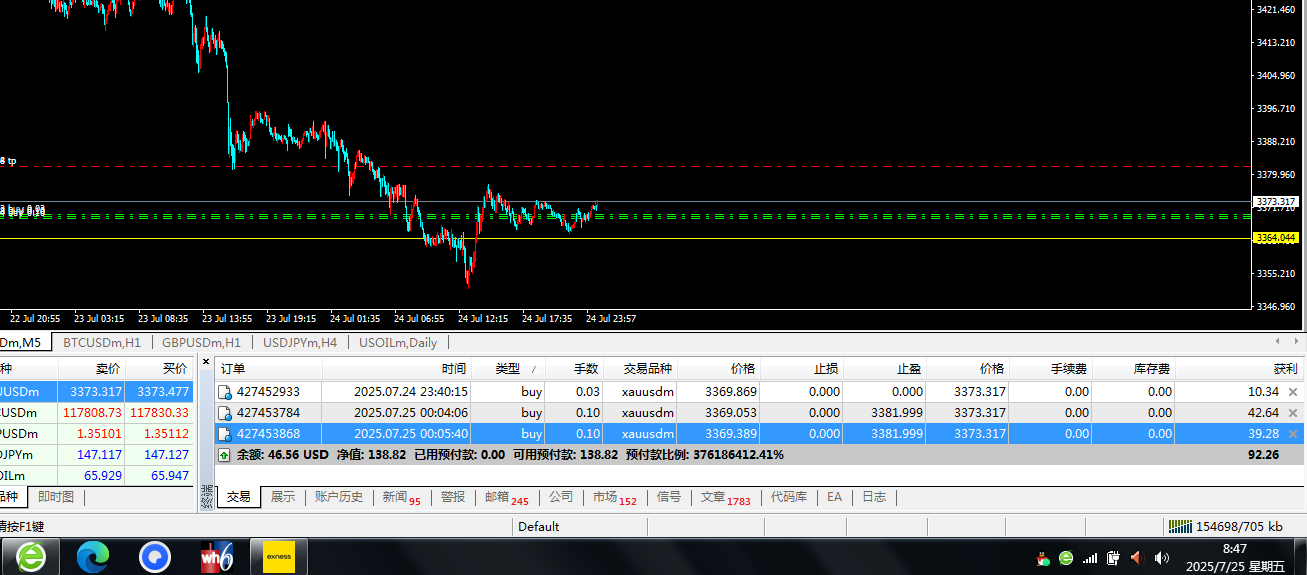Image resolution: width=1307 pixels, height=575 pixels.
Task: Click the total profit value 92.26
Action: pos(1263,454)
